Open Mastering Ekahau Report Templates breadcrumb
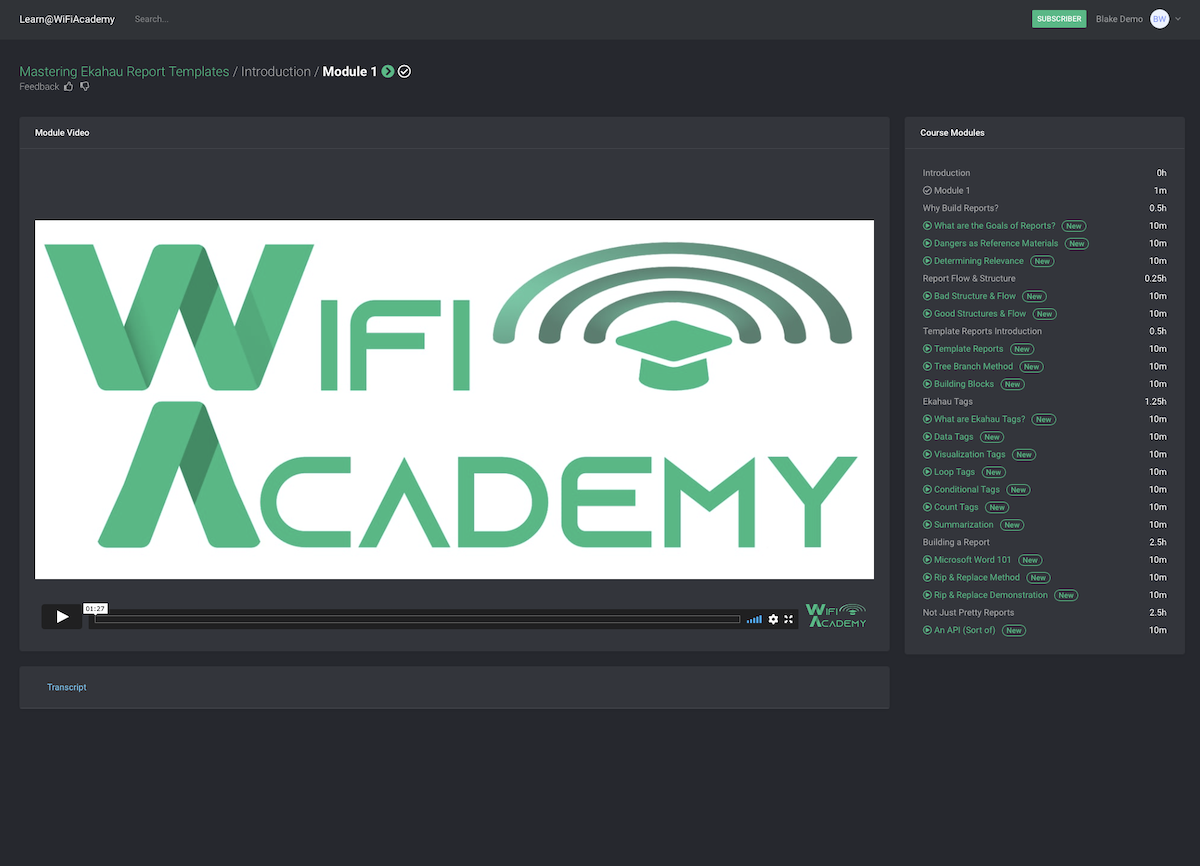Image resolution: width=1200 pixels, height=866 pixels. (x=124, y=72)
